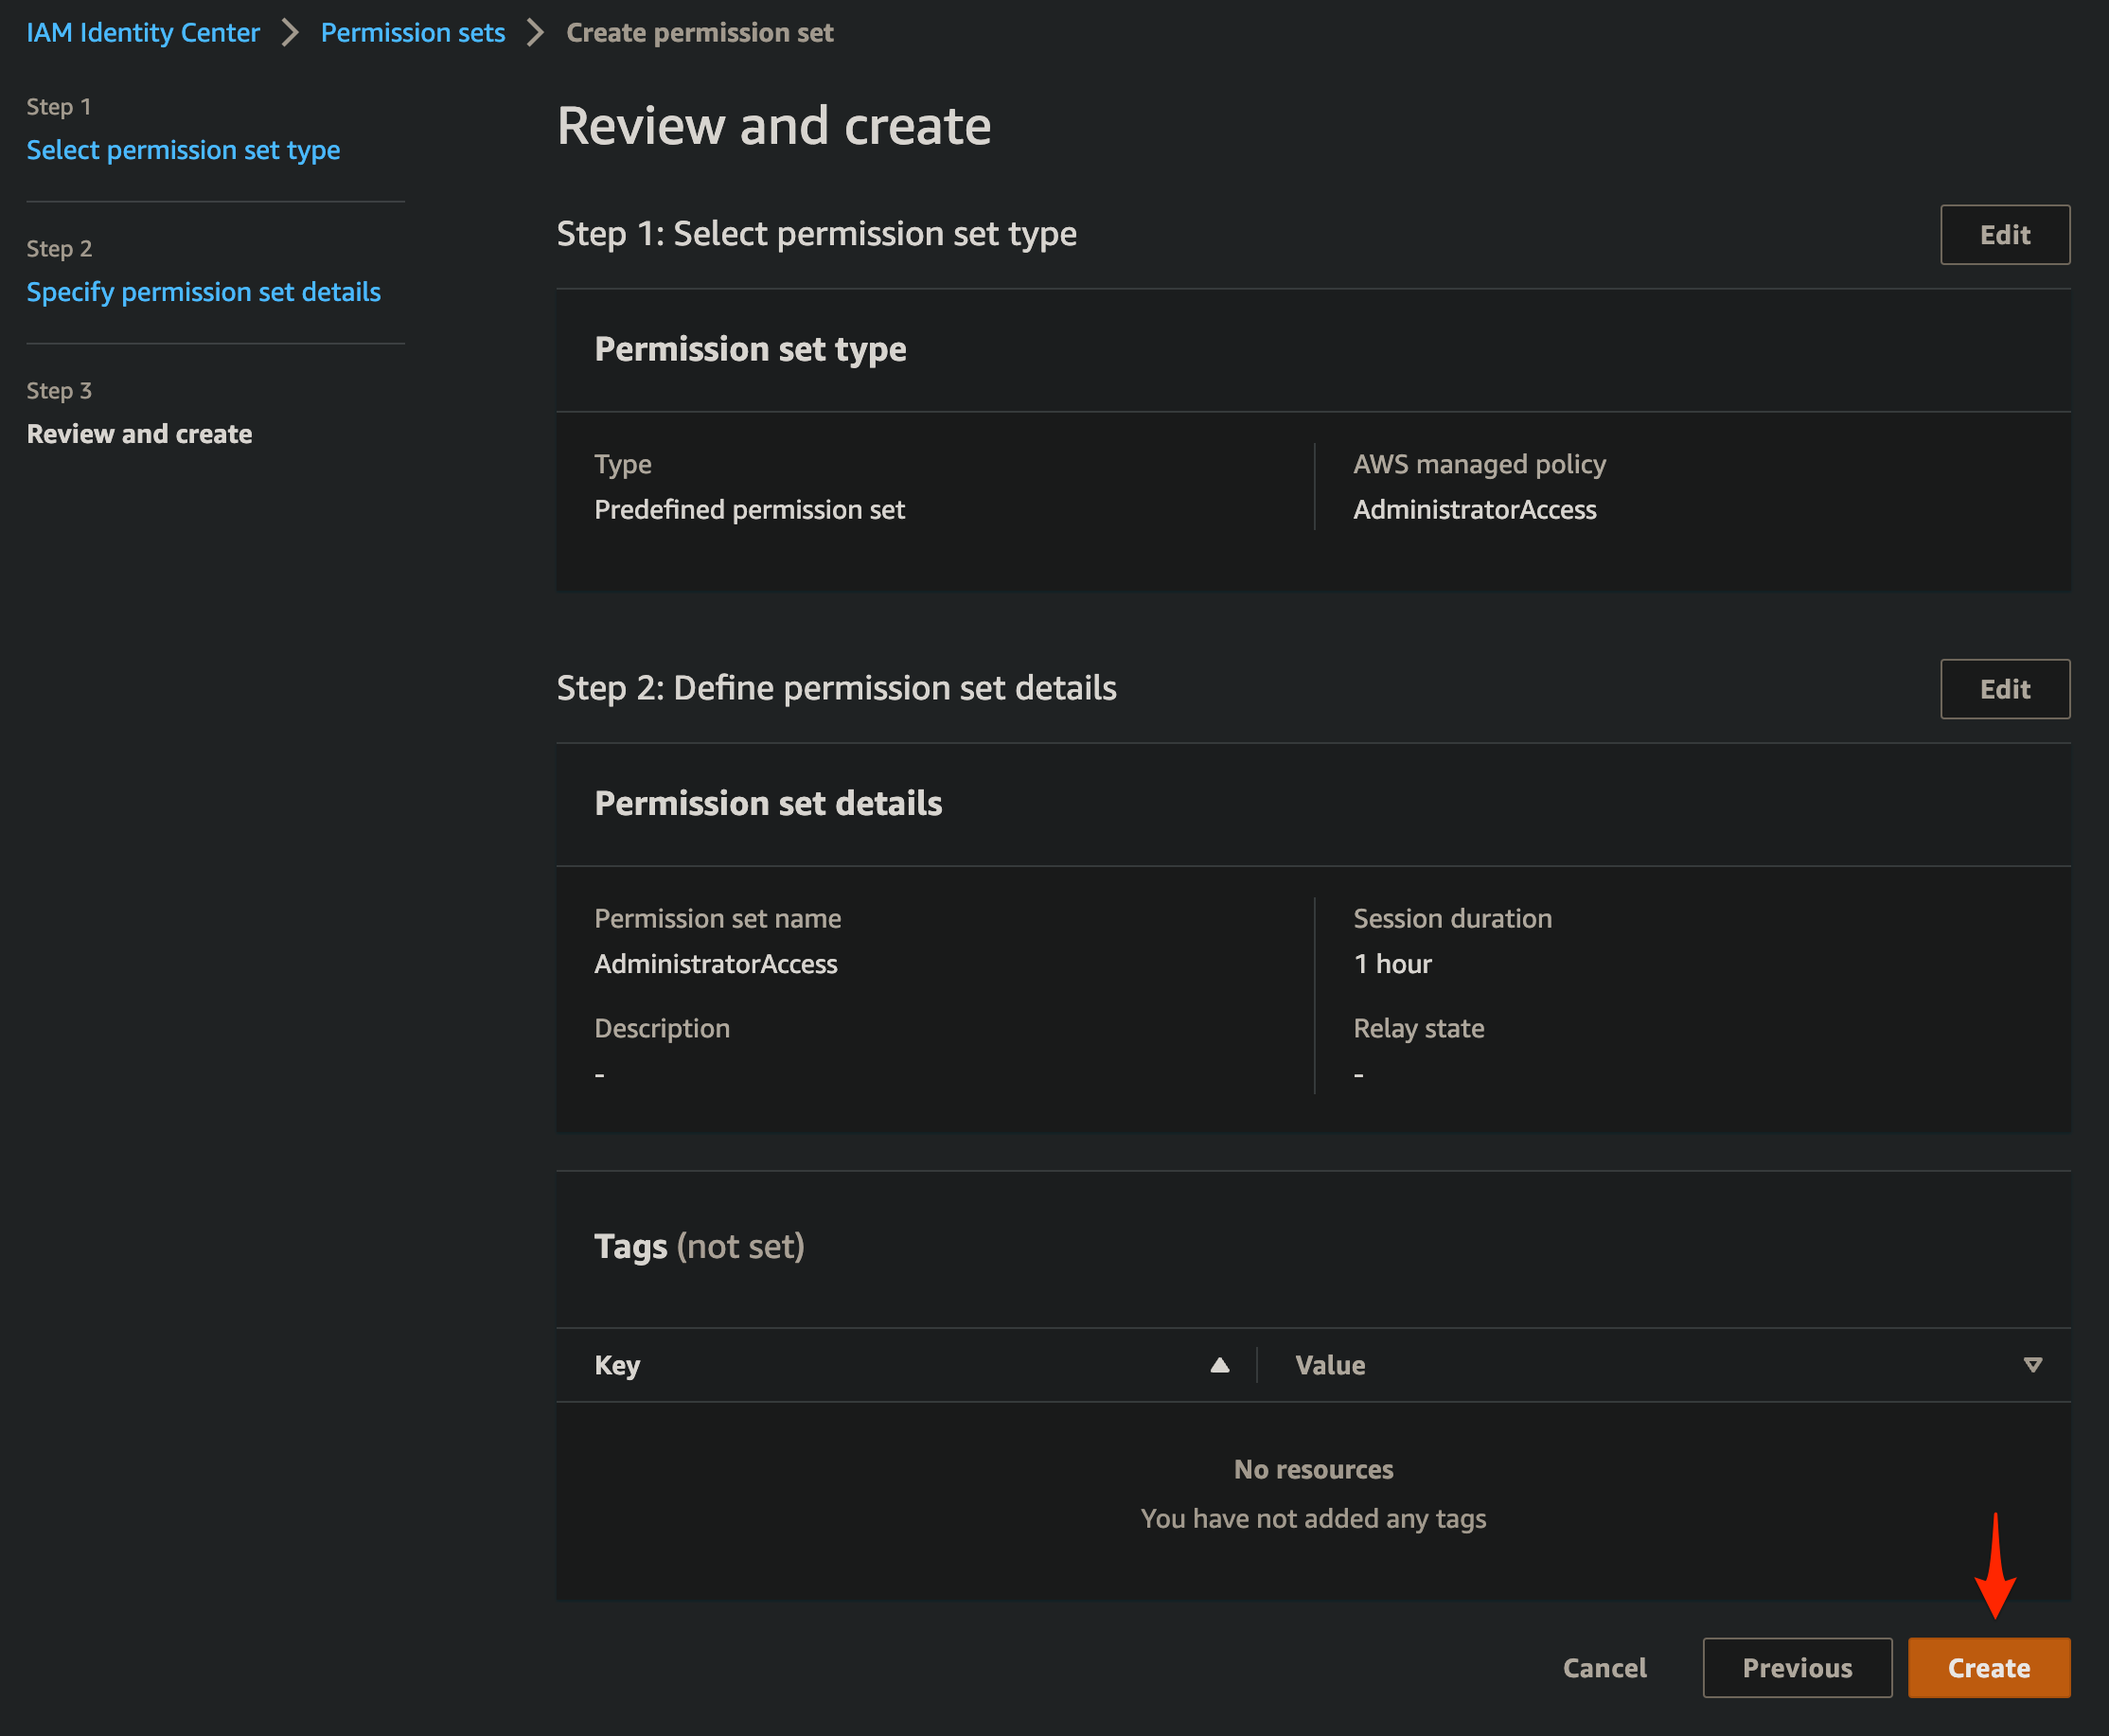Click the Permission set details panel heading
This screenshot has height=1736, width=2109.
(x=768, y=803)
